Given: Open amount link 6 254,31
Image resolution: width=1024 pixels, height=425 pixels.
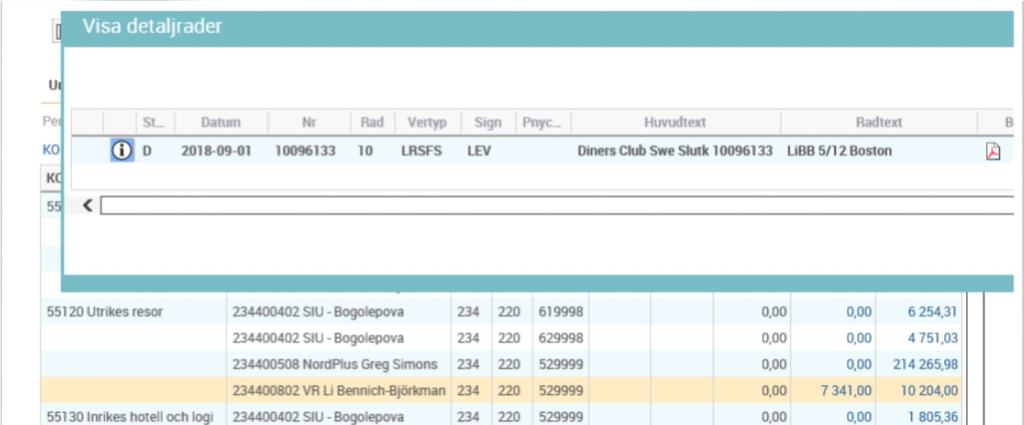Looking at the screenshot, I should pyautogui.click(x=932, y=312).
